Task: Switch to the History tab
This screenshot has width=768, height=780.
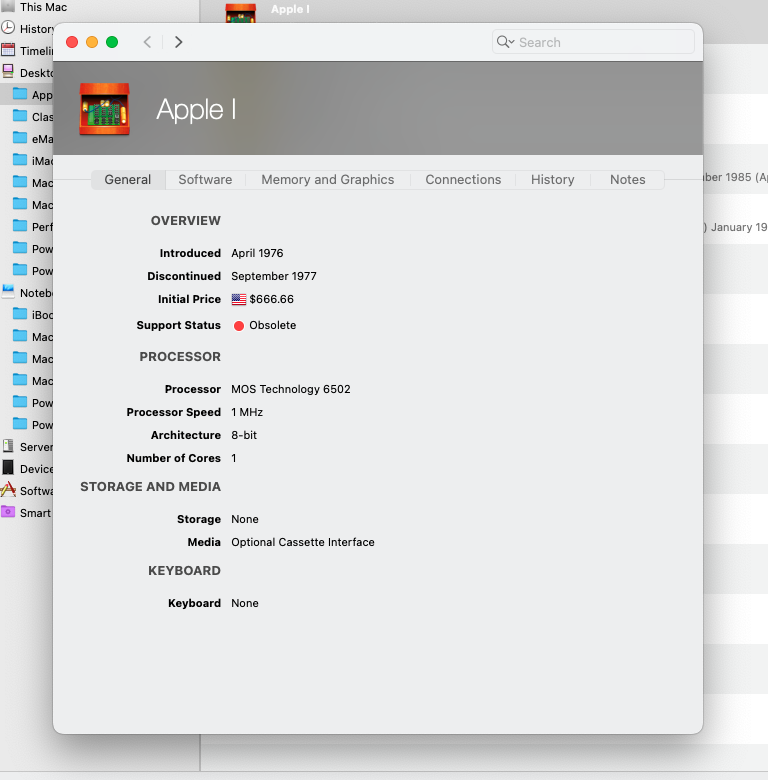Action: click(x=553, y=180)
